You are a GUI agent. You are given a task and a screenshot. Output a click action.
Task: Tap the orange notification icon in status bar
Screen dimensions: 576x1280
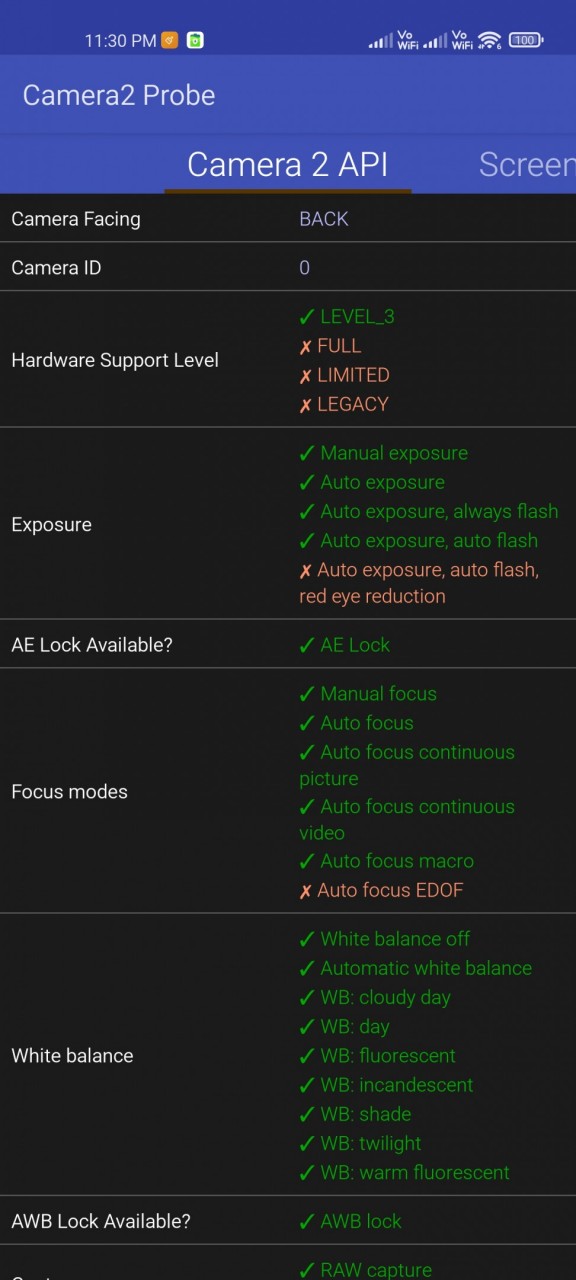170,40
